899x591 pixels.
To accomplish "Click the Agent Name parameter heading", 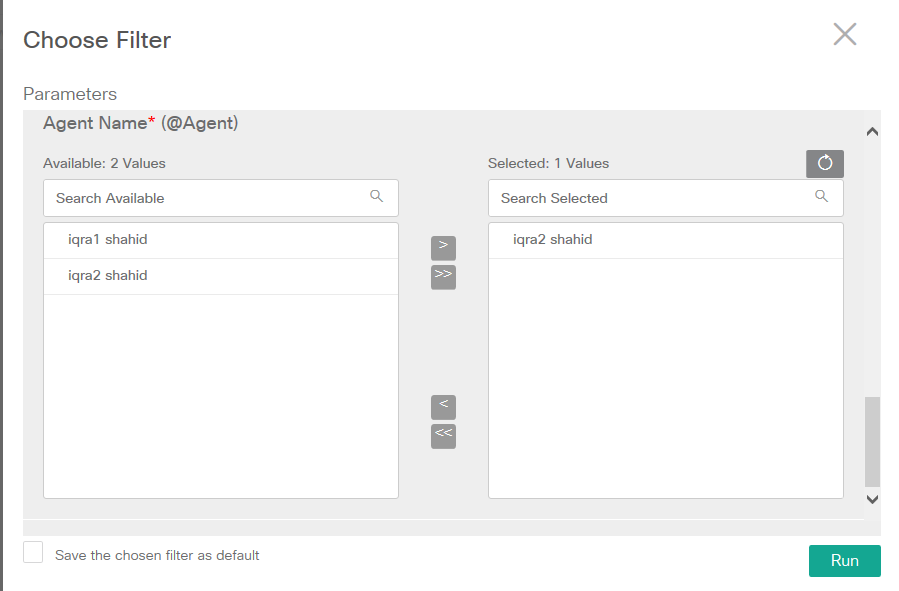I will point(140,124).
